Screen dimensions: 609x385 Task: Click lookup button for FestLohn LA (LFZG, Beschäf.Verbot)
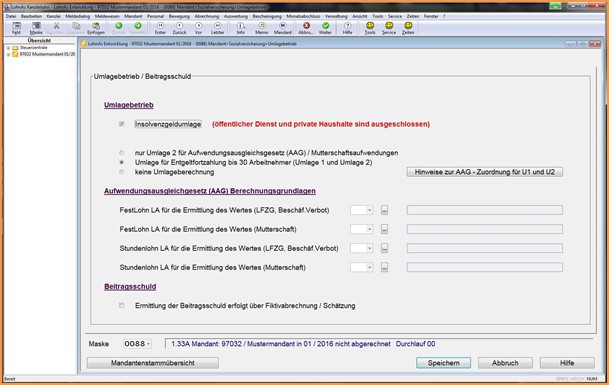pyautogui.click(x=384, y=210)
